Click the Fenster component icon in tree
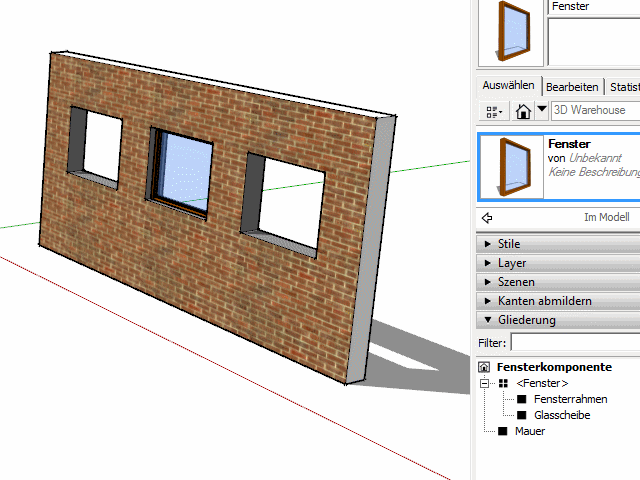The height and width of the screenshot is (480, 640). pos(504,383)
